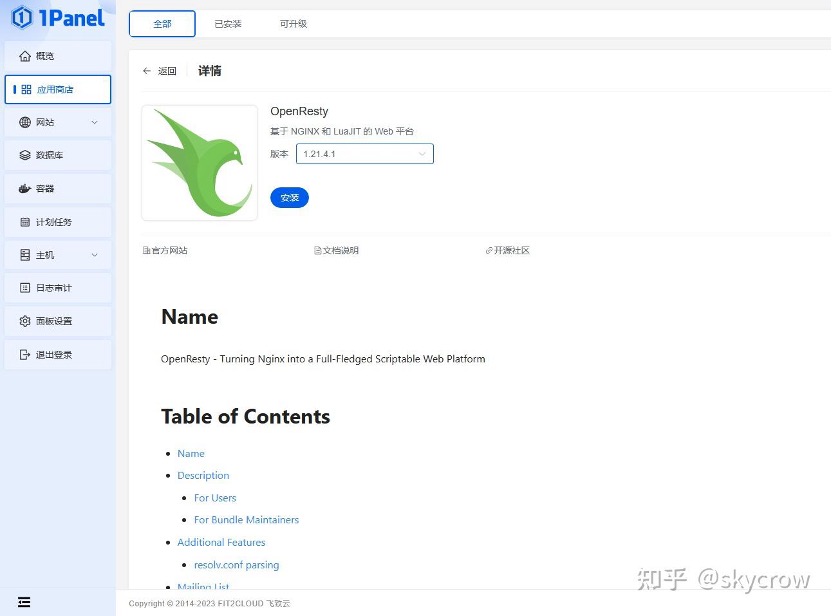Select the 应用商店 grid icon
The image size is (832, 616).
coord(26,89)
